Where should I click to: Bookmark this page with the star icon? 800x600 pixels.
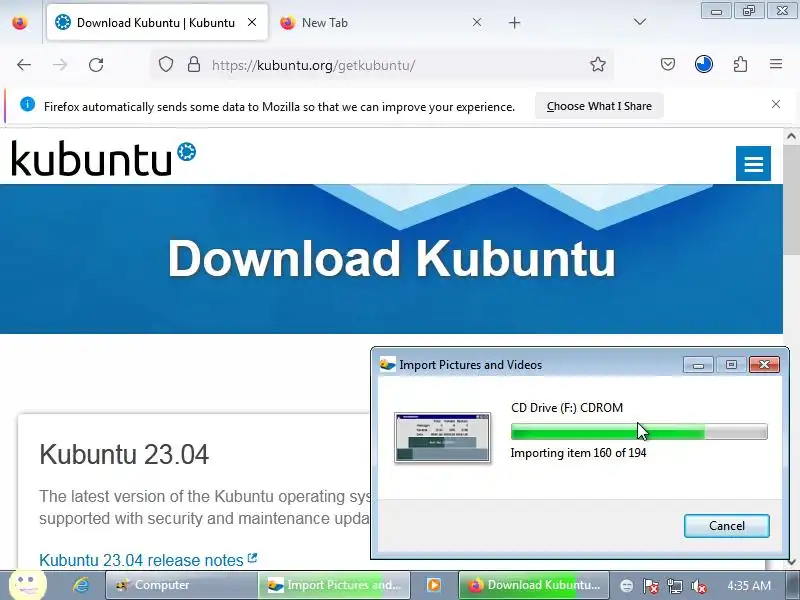597,64
